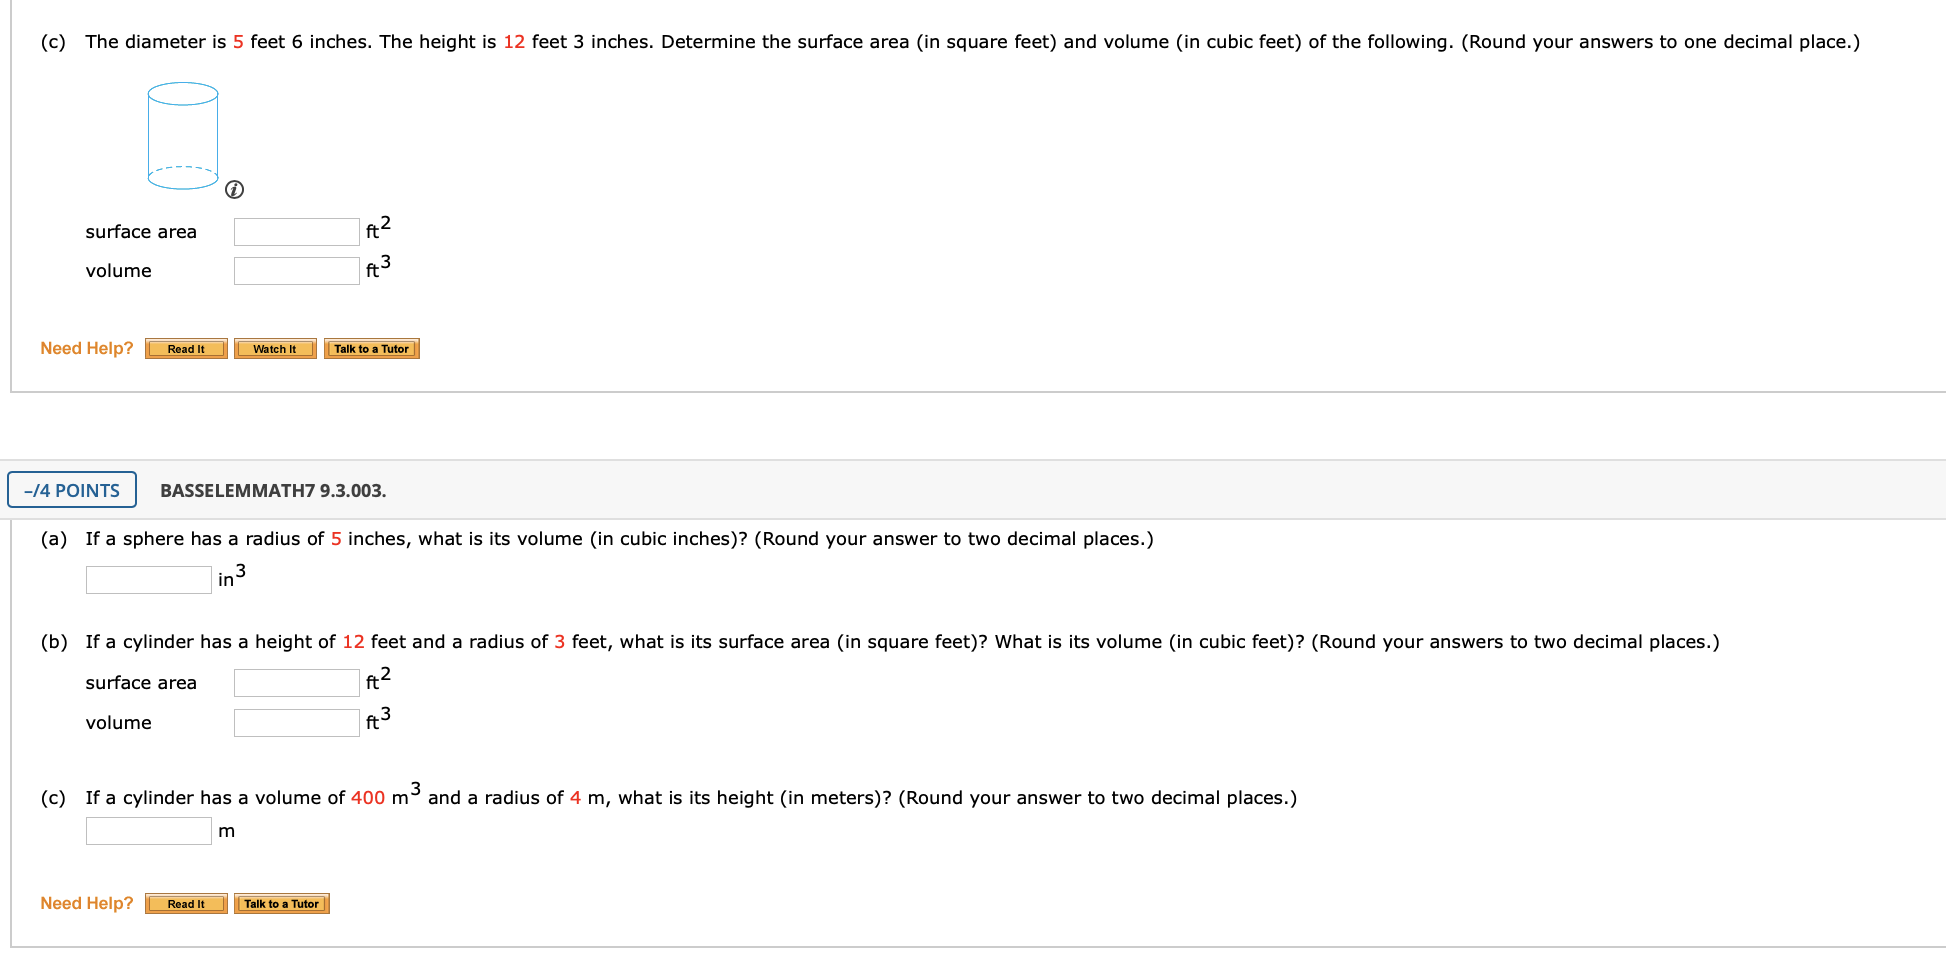Viewport: 1946px width, 958px height.
Task: Click upper Need Help? label
Action: (x=87, y=348)
